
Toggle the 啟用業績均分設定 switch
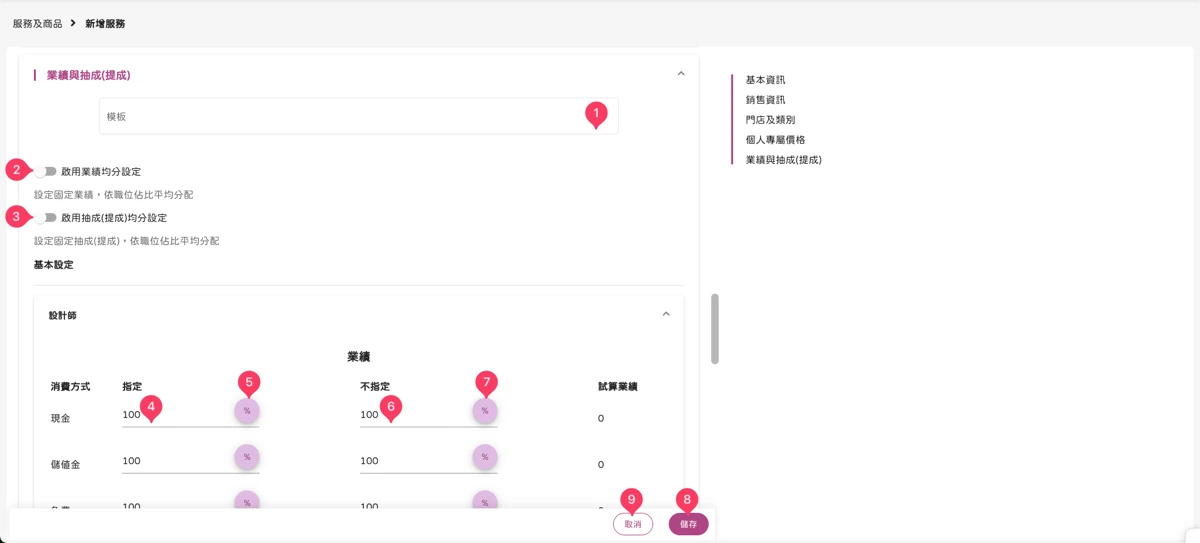(x=46, y=171)
